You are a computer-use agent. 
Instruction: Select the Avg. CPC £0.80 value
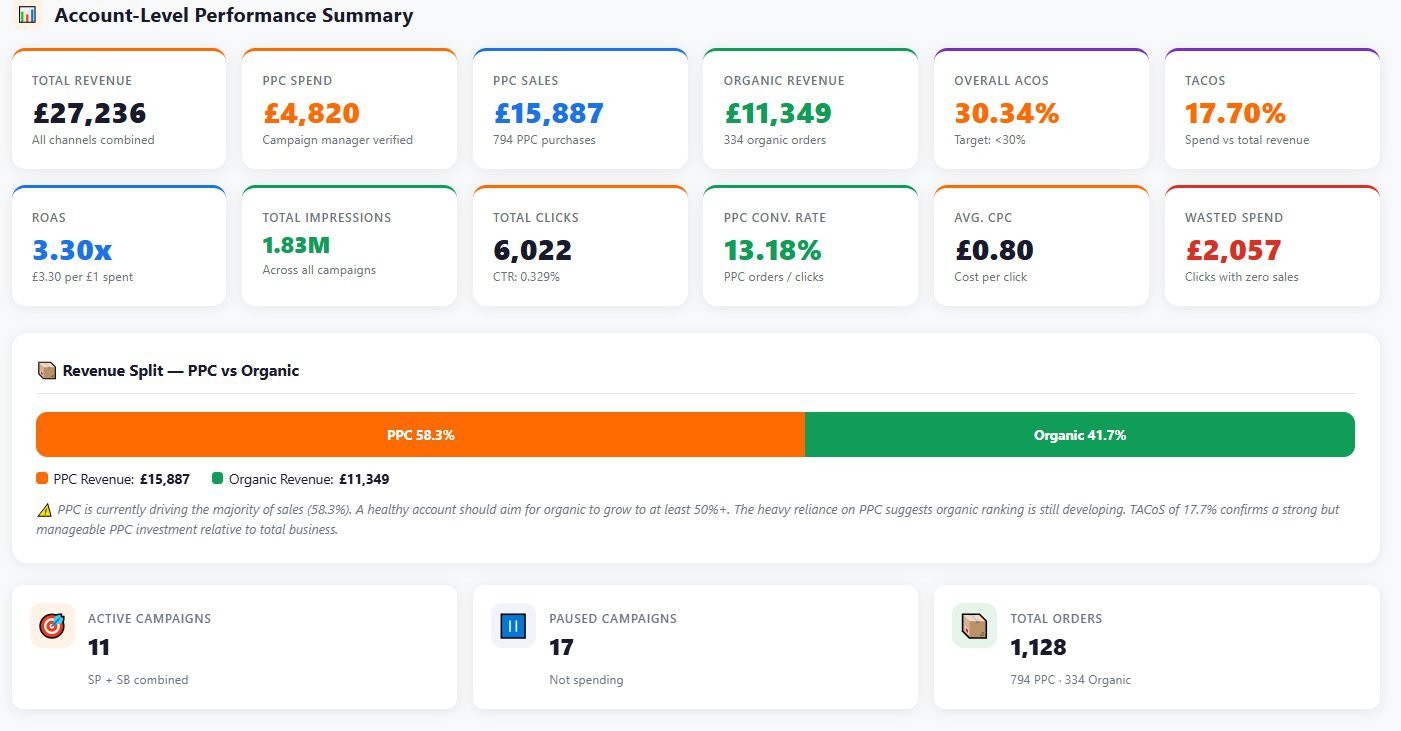(994, 250)
